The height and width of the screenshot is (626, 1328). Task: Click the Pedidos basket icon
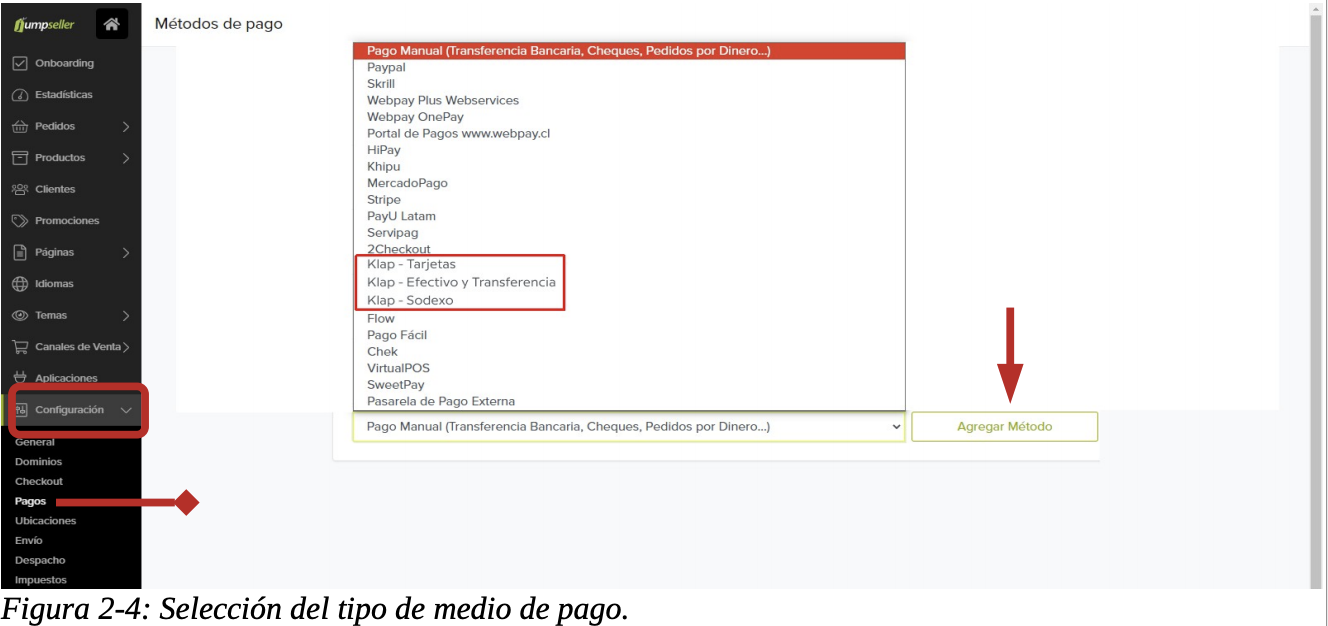click(x=20, y=127)
